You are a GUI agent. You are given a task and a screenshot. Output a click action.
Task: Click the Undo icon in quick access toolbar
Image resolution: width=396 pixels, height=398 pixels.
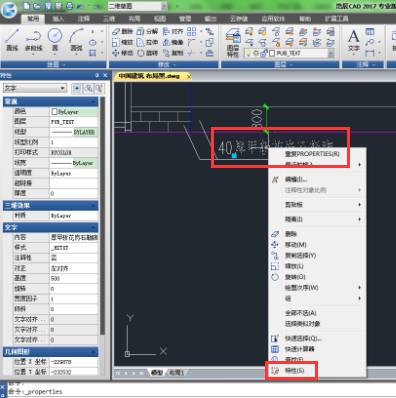(80, 6)
